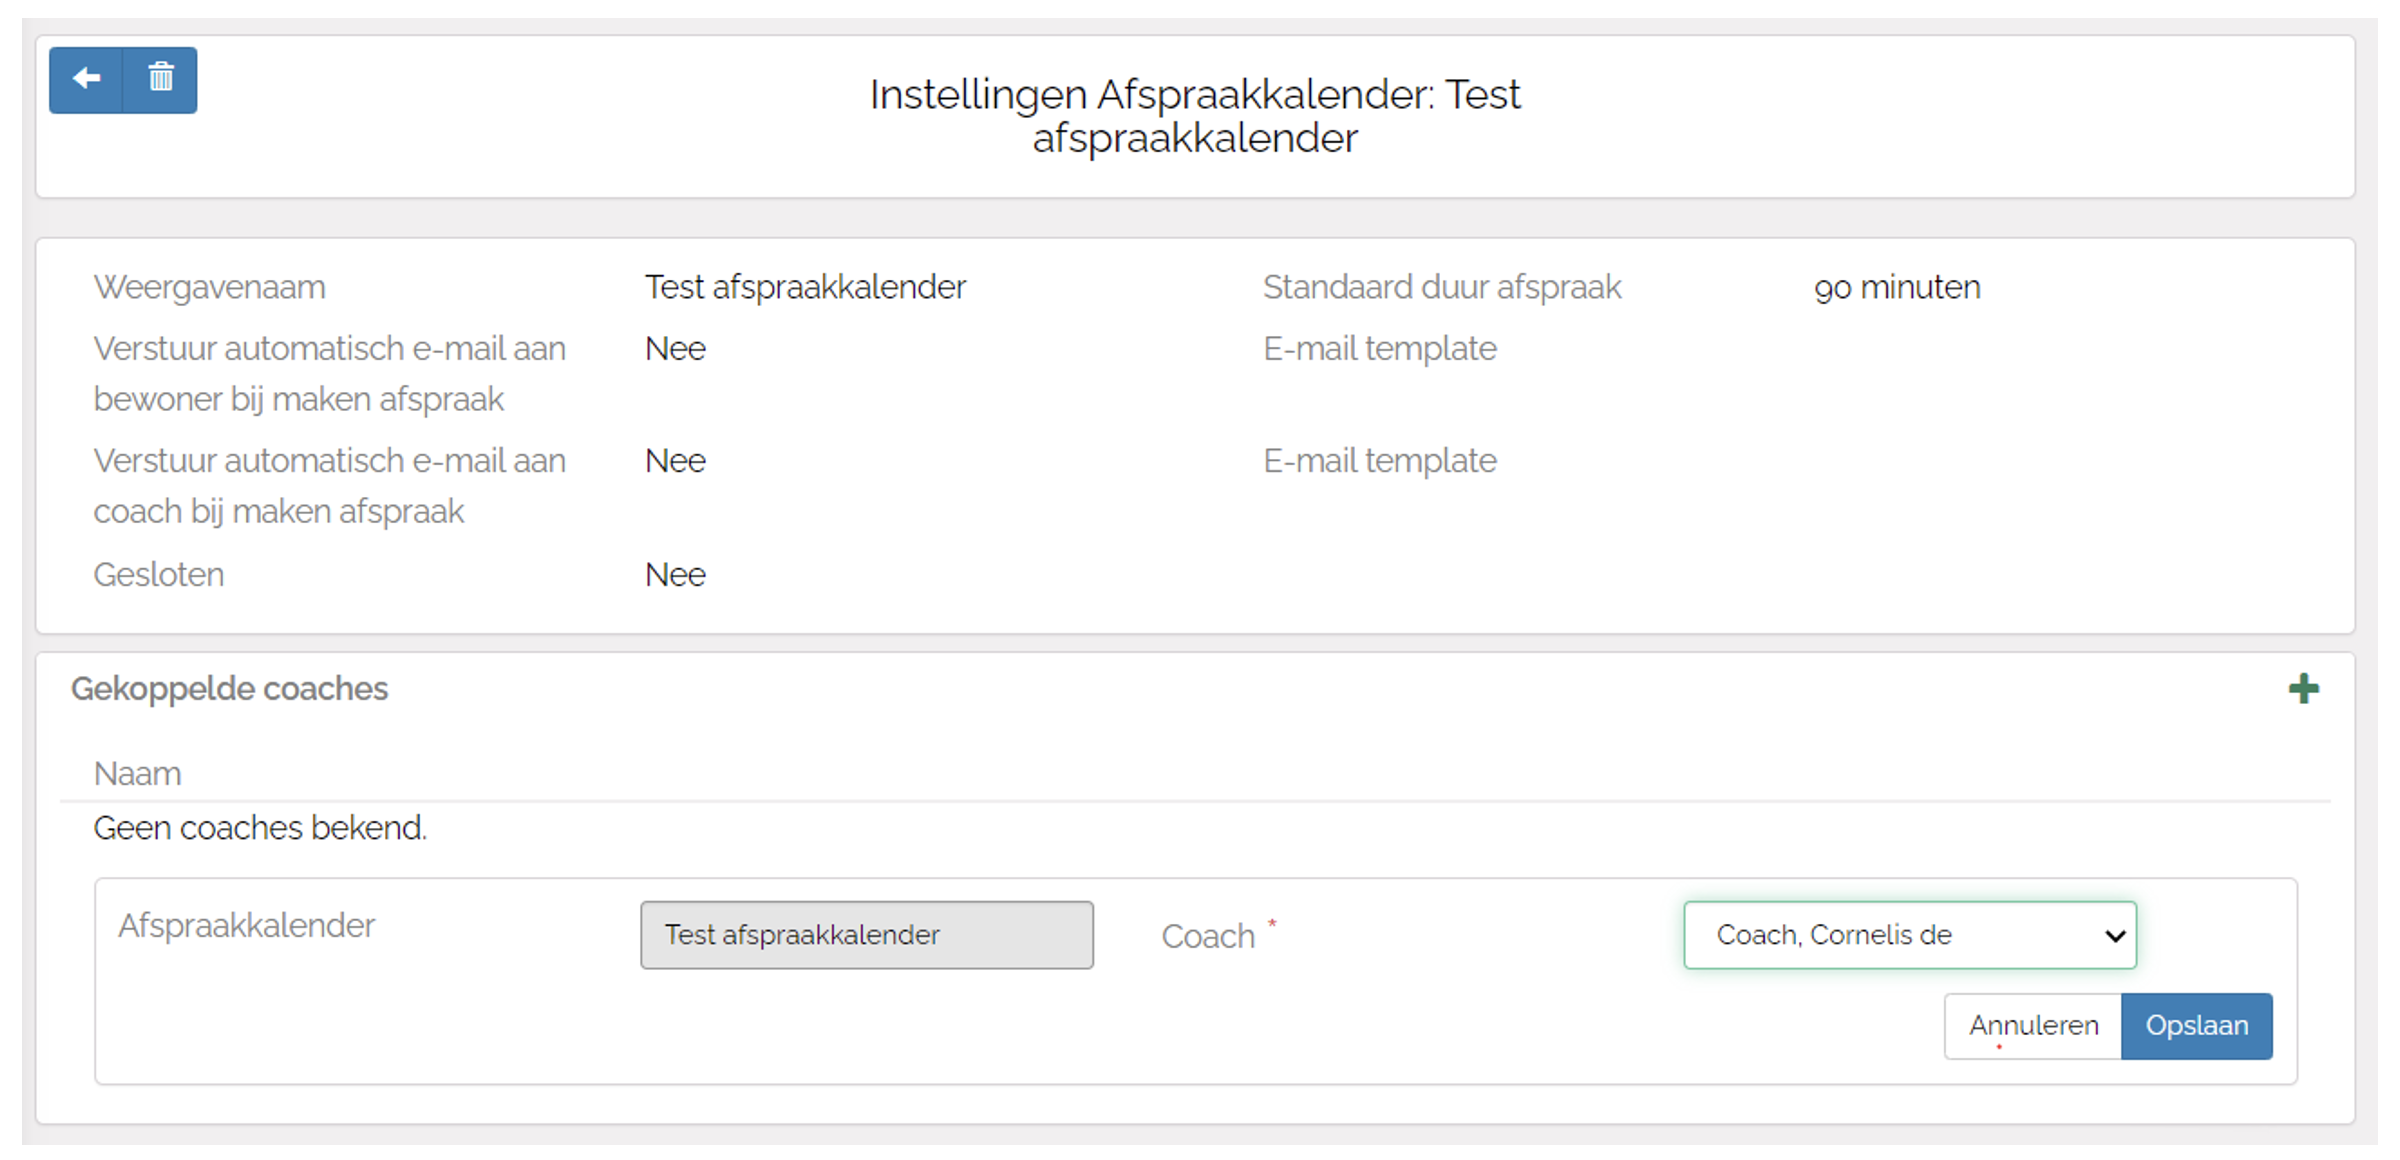Image resolution: width=2400 pixels, height=1160 pixels.
Task: Click the Afspraakkalender label in the form
Action: pyautogui.click(x=246, y=926)
